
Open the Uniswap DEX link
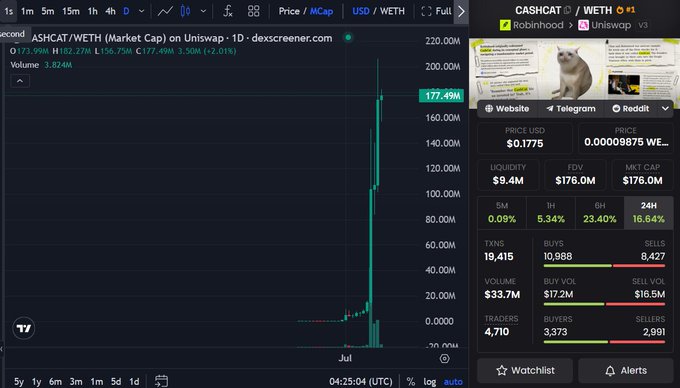pyautogui.click(x=605, y=25)
